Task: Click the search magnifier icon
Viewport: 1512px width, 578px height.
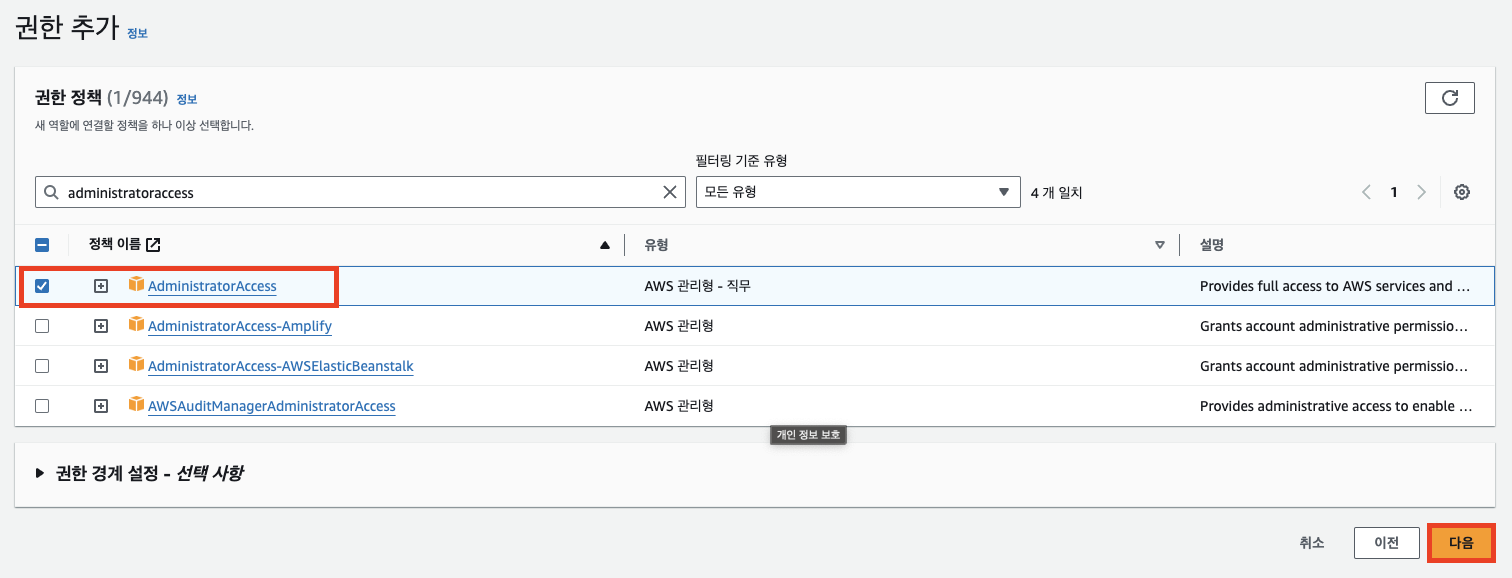Action: coord(51,192)
